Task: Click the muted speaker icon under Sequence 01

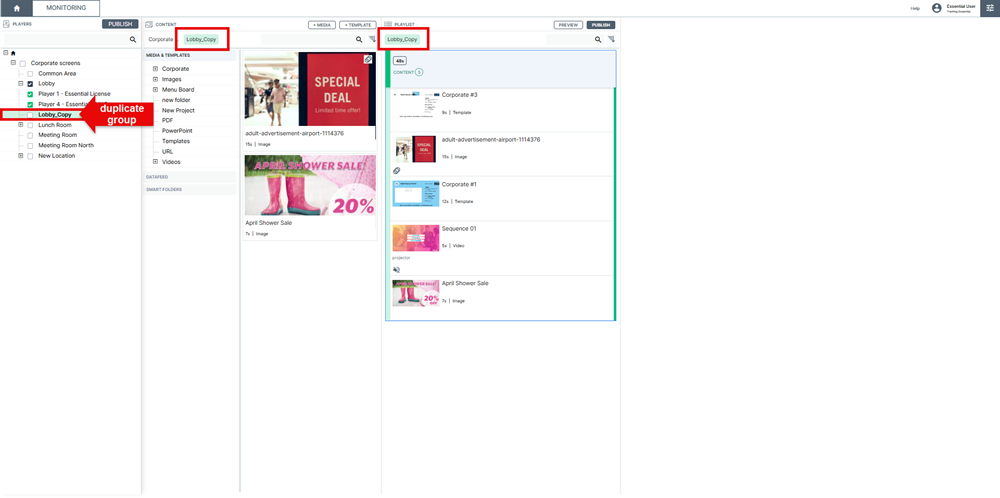Action: (396, 270)
